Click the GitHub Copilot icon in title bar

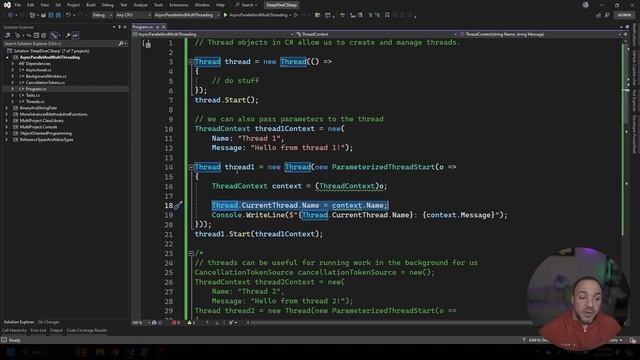tap(586, 5)
